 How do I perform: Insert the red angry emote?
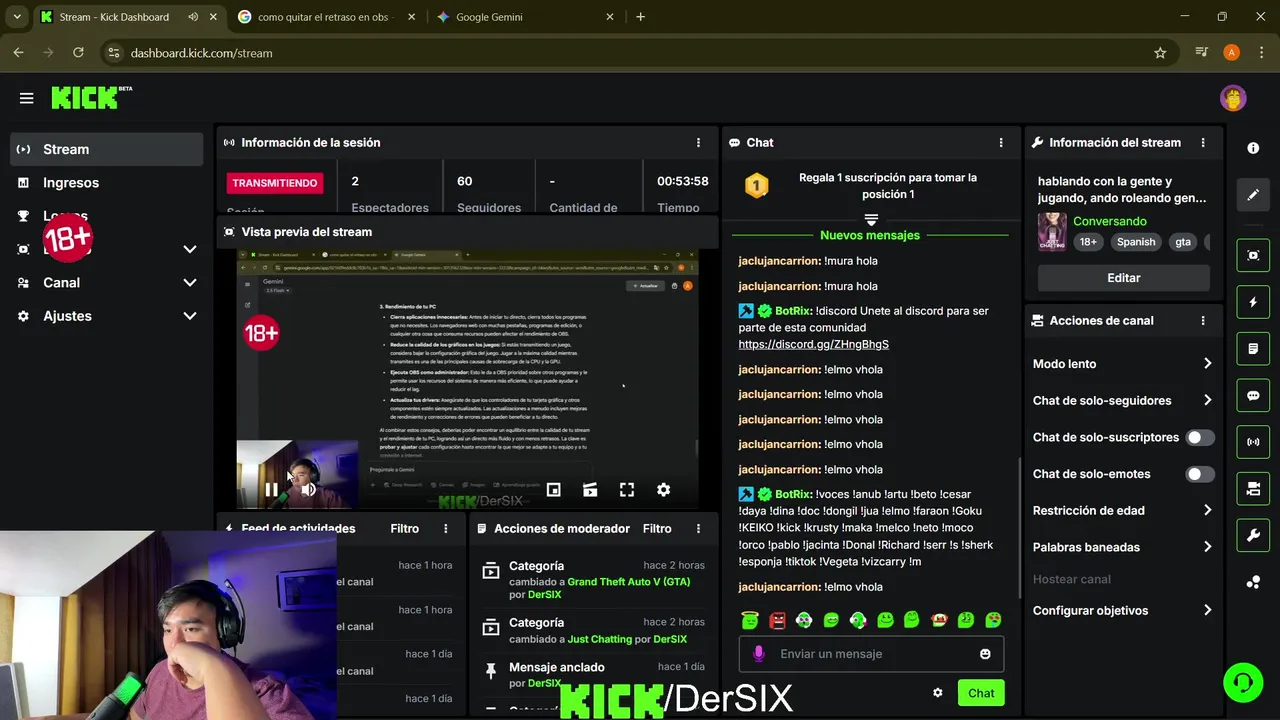pos(777,620)
